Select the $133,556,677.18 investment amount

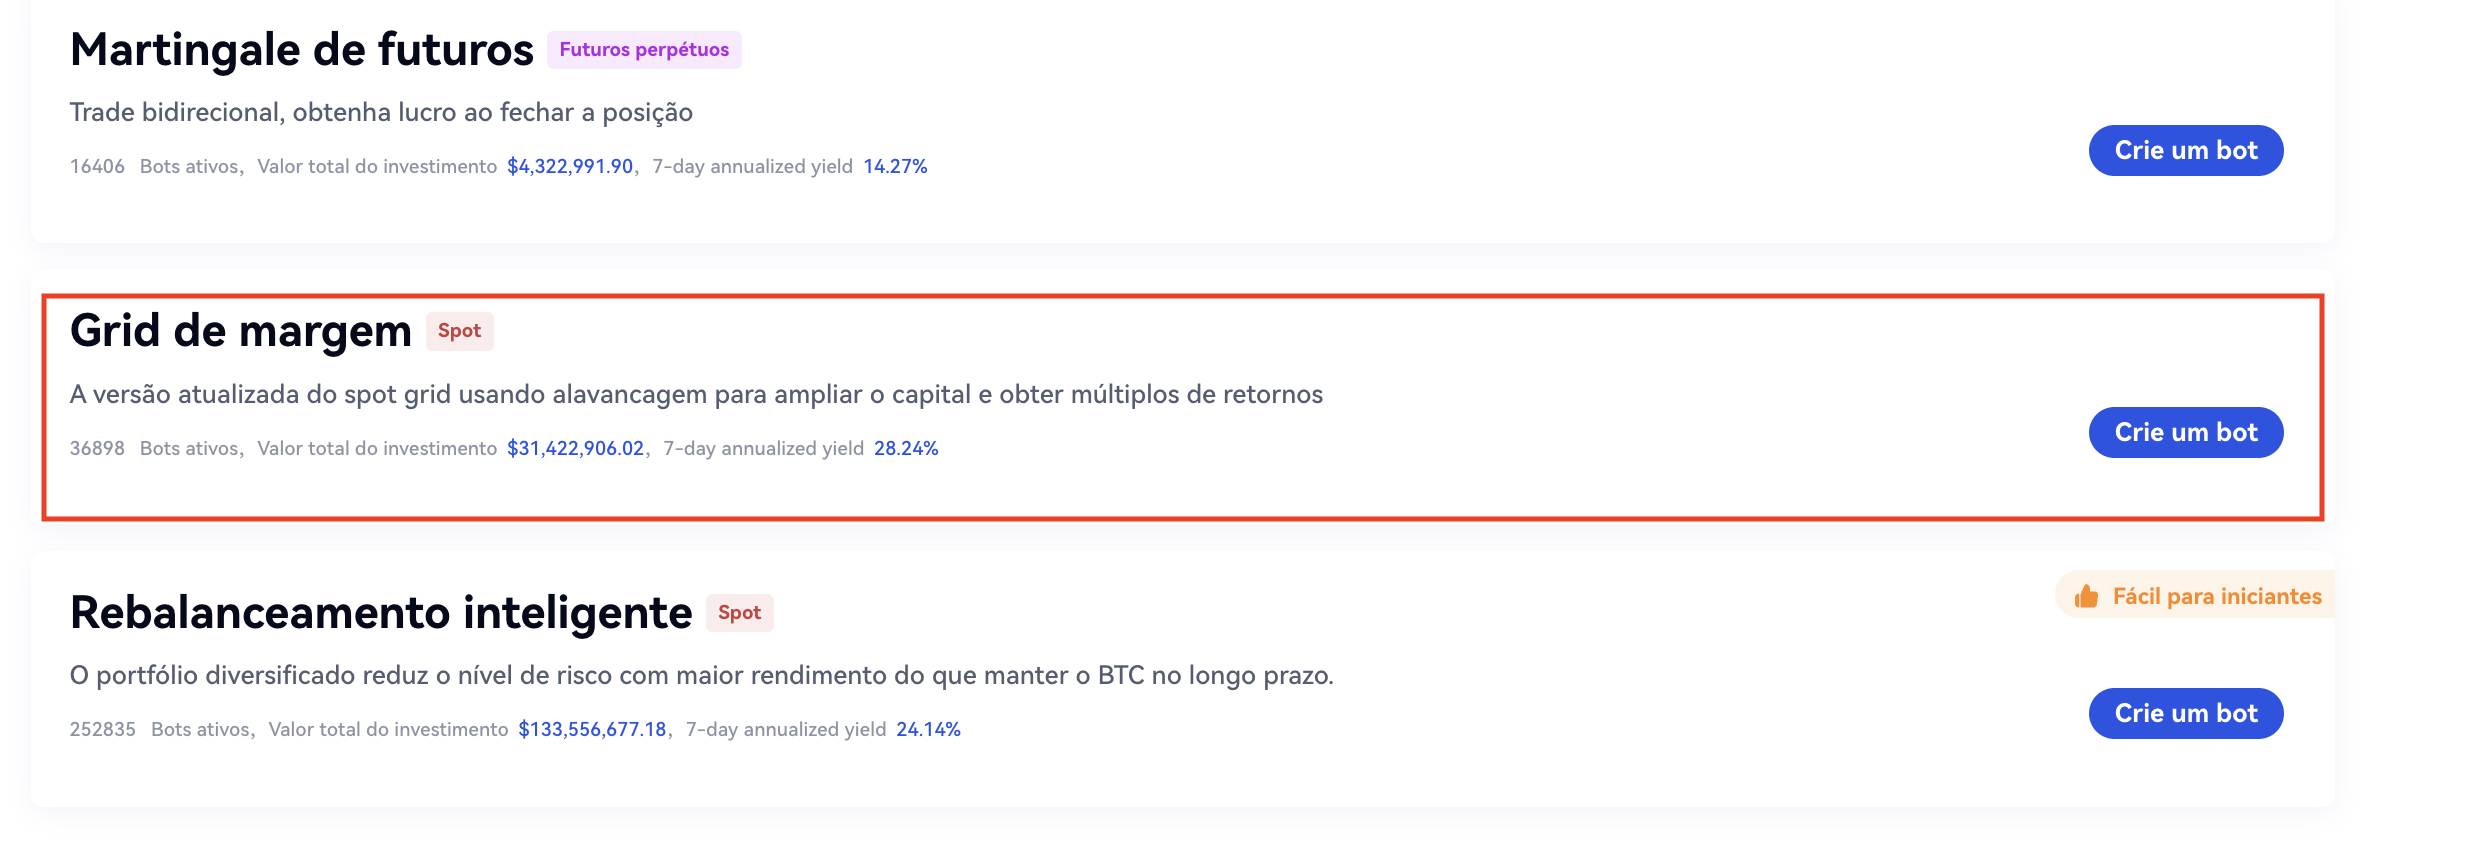coord(592,730)
